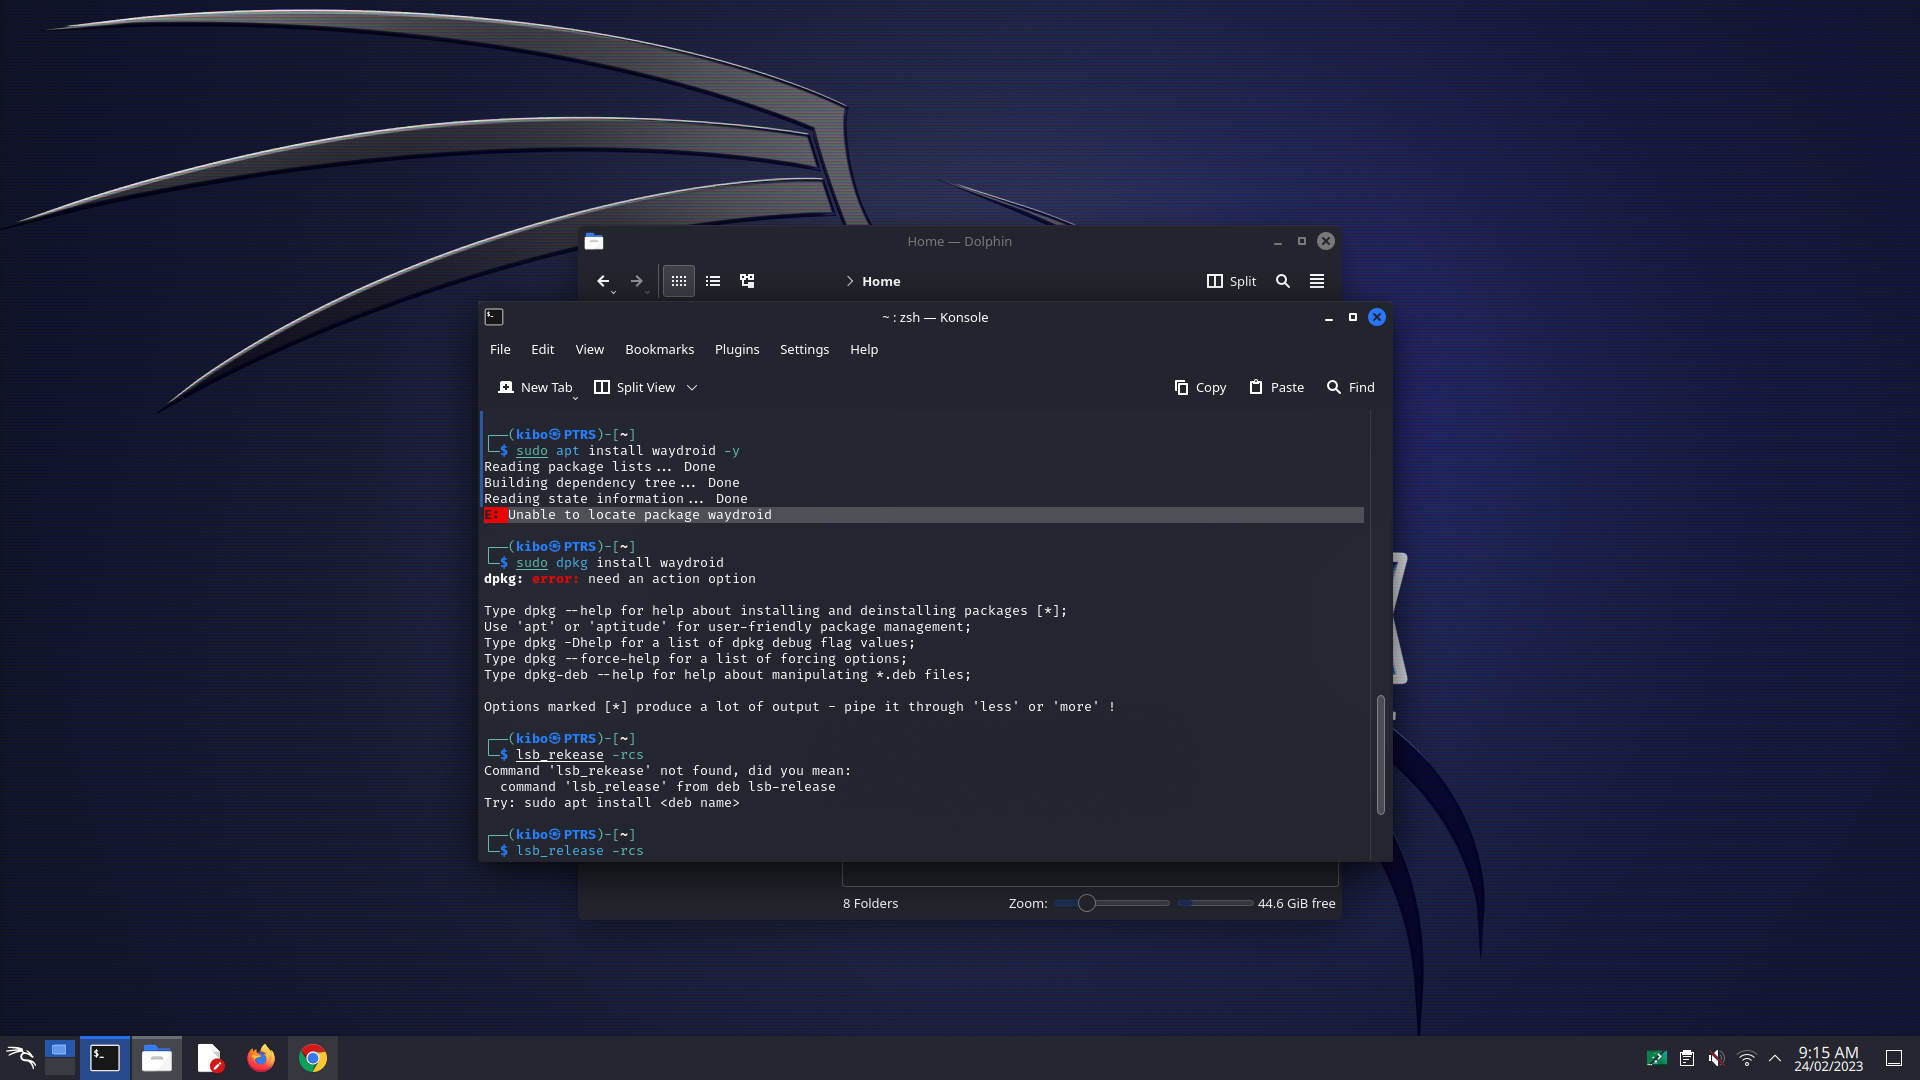Viewport: 1920px width, 1080px height.
Task: Unmute the system volume in the tray
Action: coord(1717,1057)
